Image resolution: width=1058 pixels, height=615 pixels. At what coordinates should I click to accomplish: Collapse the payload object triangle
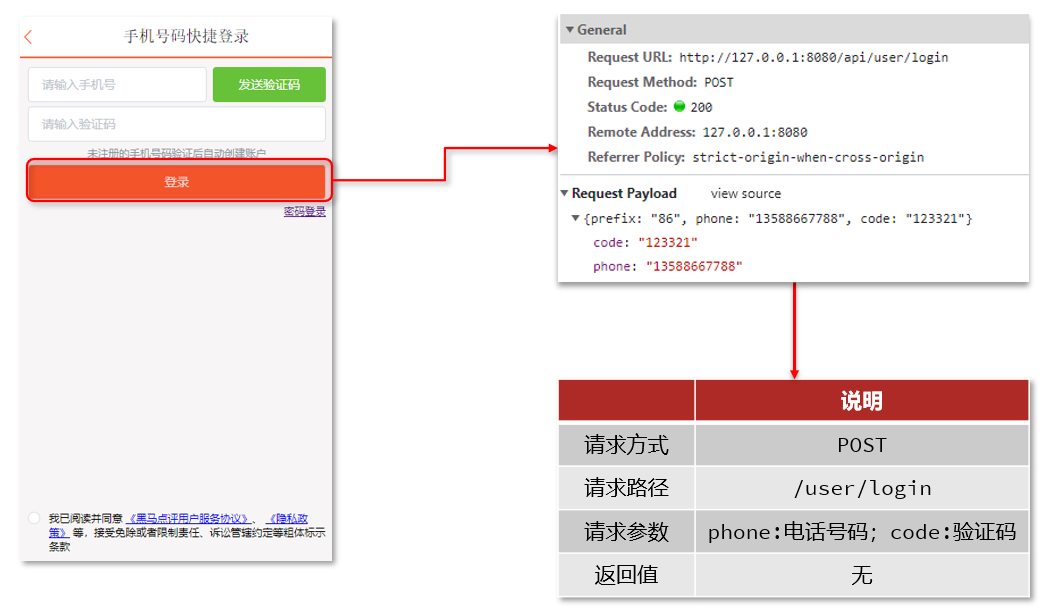(x=575, y=219)
